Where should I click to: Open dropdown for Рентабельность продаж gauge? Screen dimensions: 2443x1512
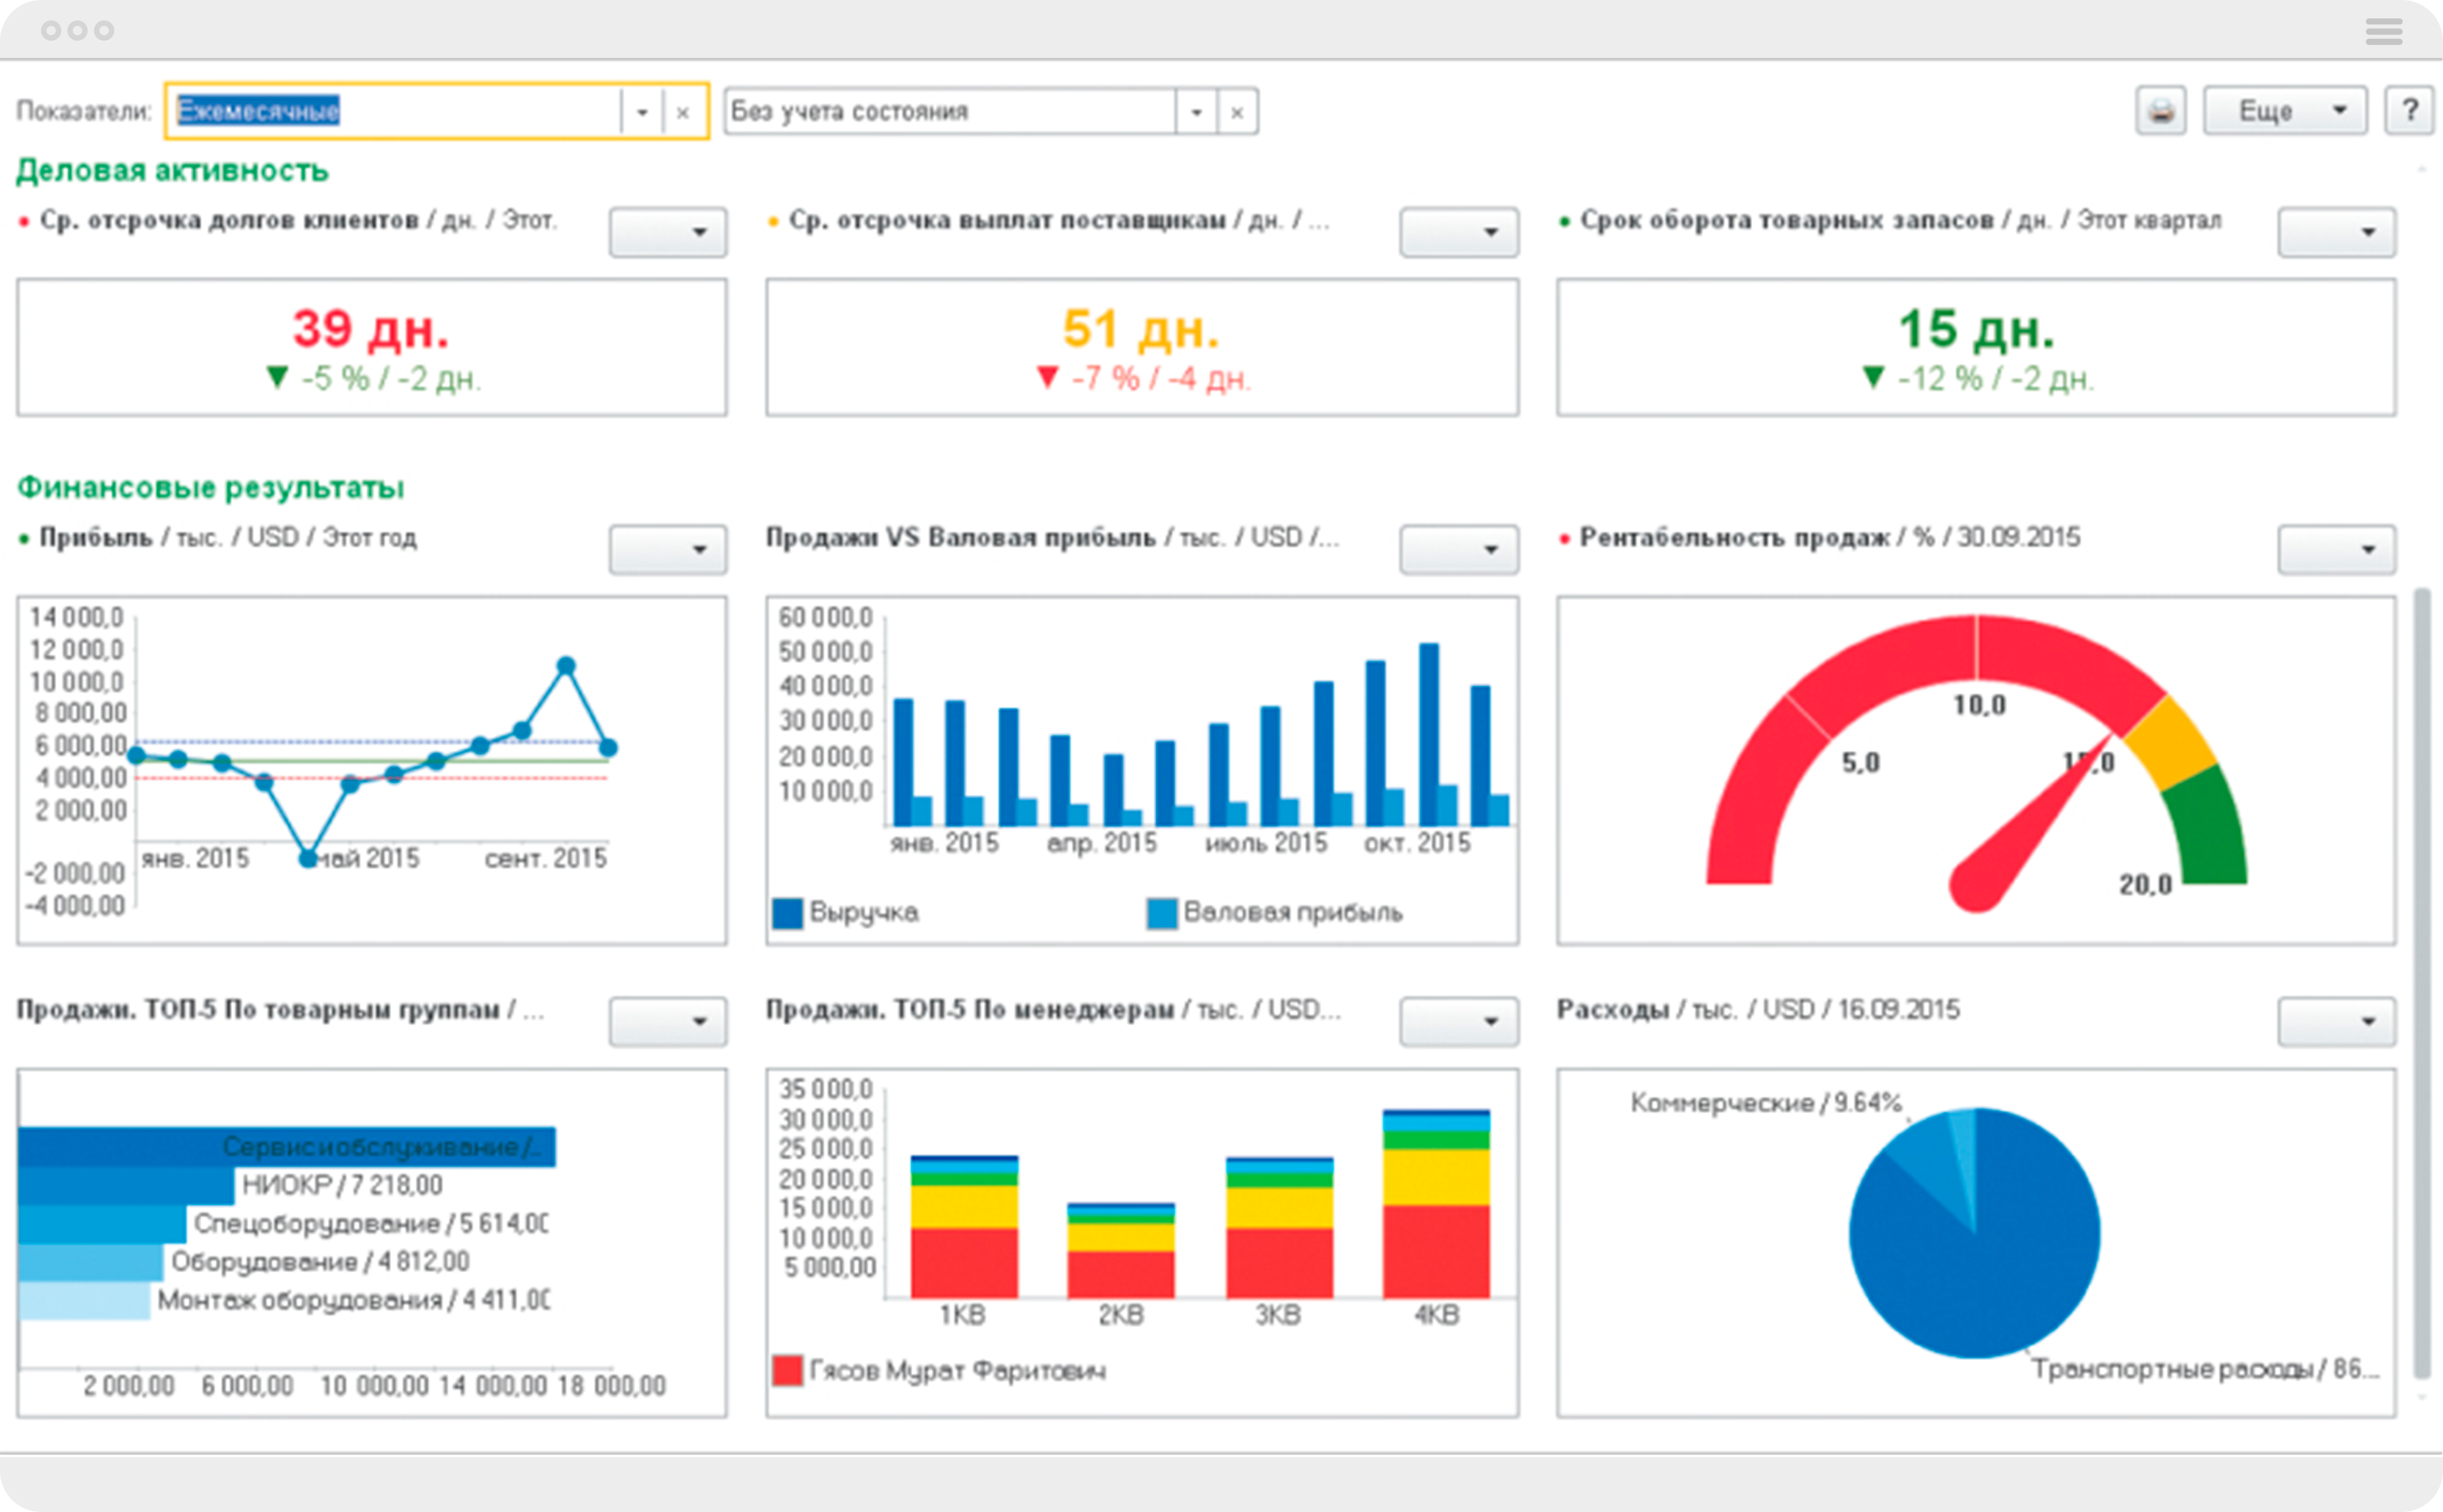2336,550
